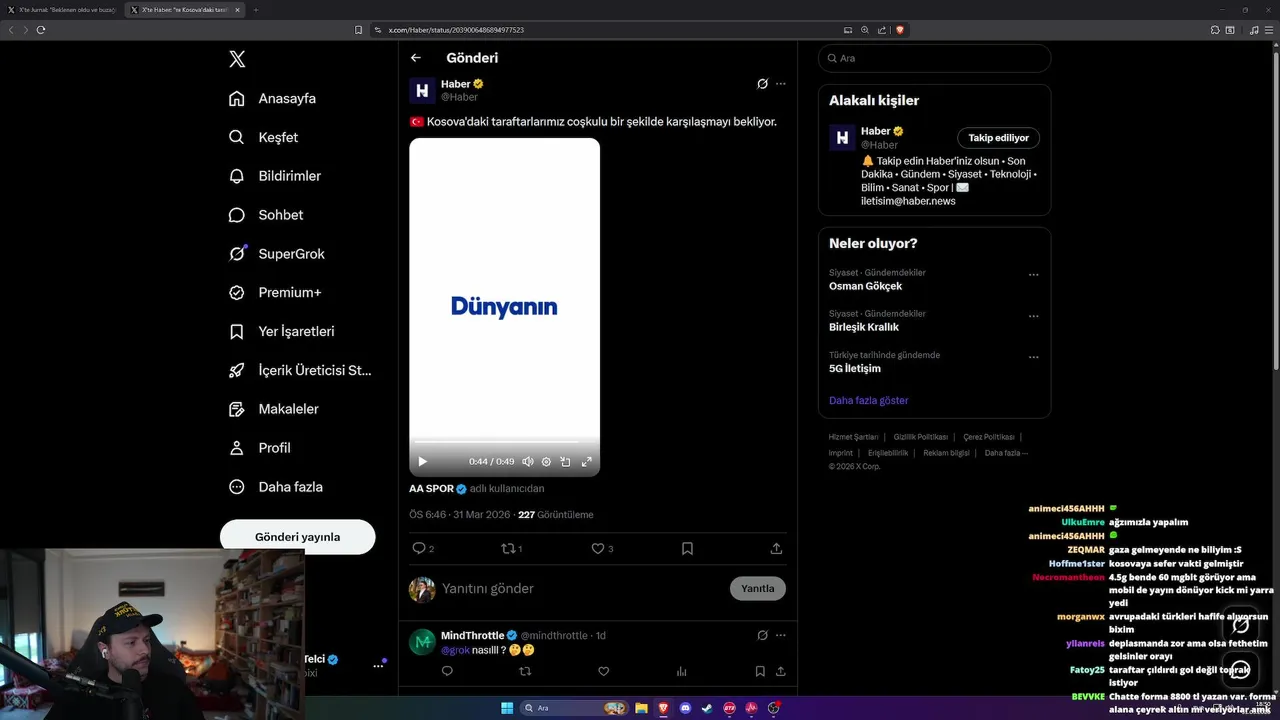Play the video

tap(422, 462)
